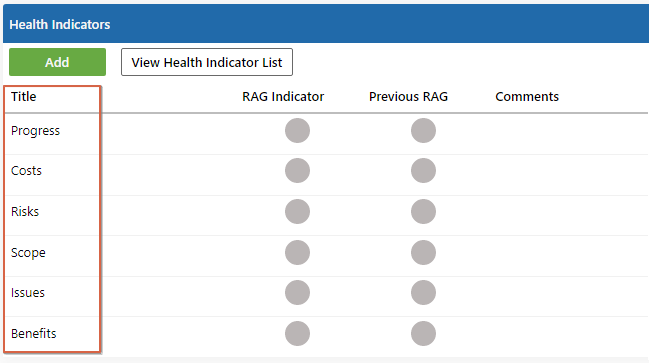Screen dimensions: 649x363
Task: Click the green Add button
Action: 58,62
